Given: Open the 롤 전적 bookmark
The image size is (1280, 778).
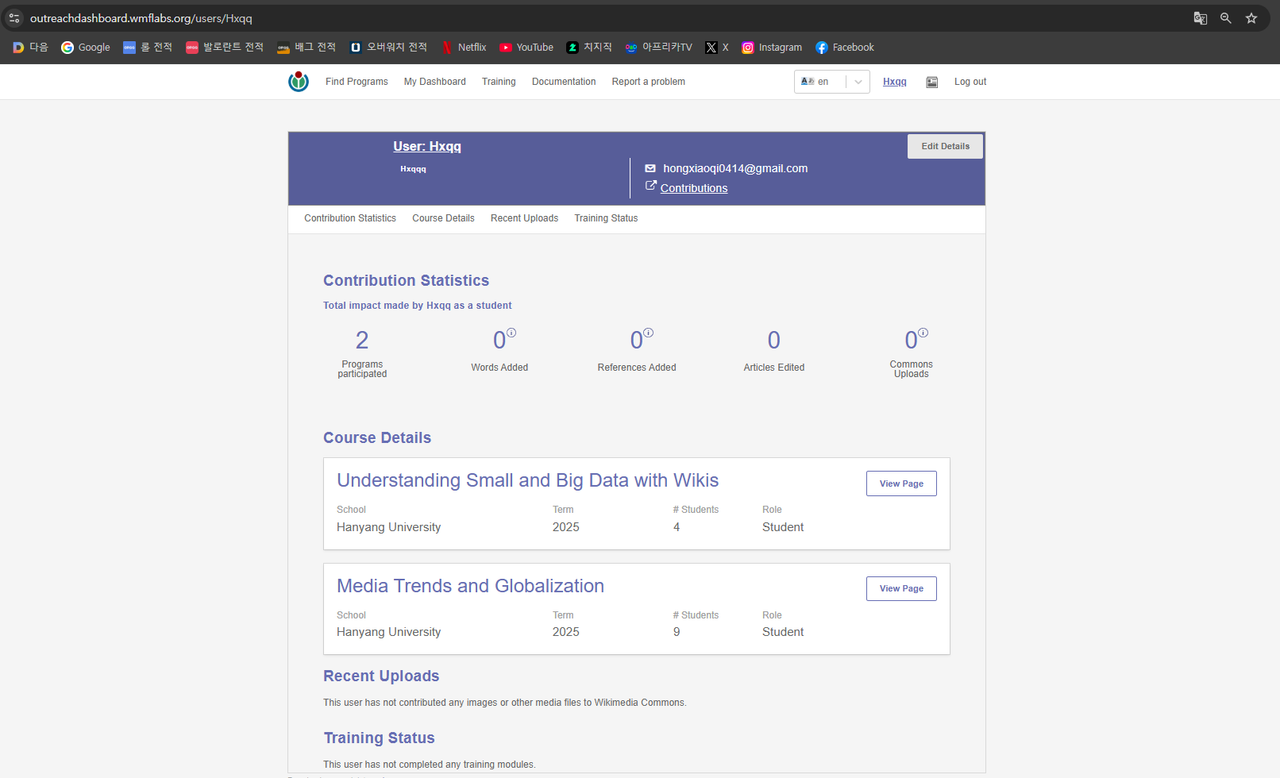Looking at the screenshot, I should tap(147, 47).
